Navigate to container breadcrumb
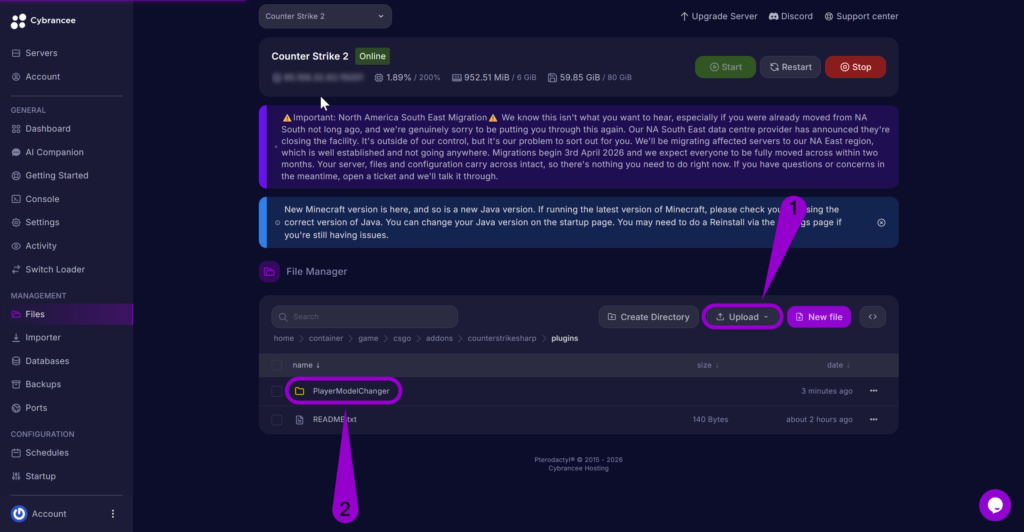 coord(325,338)
